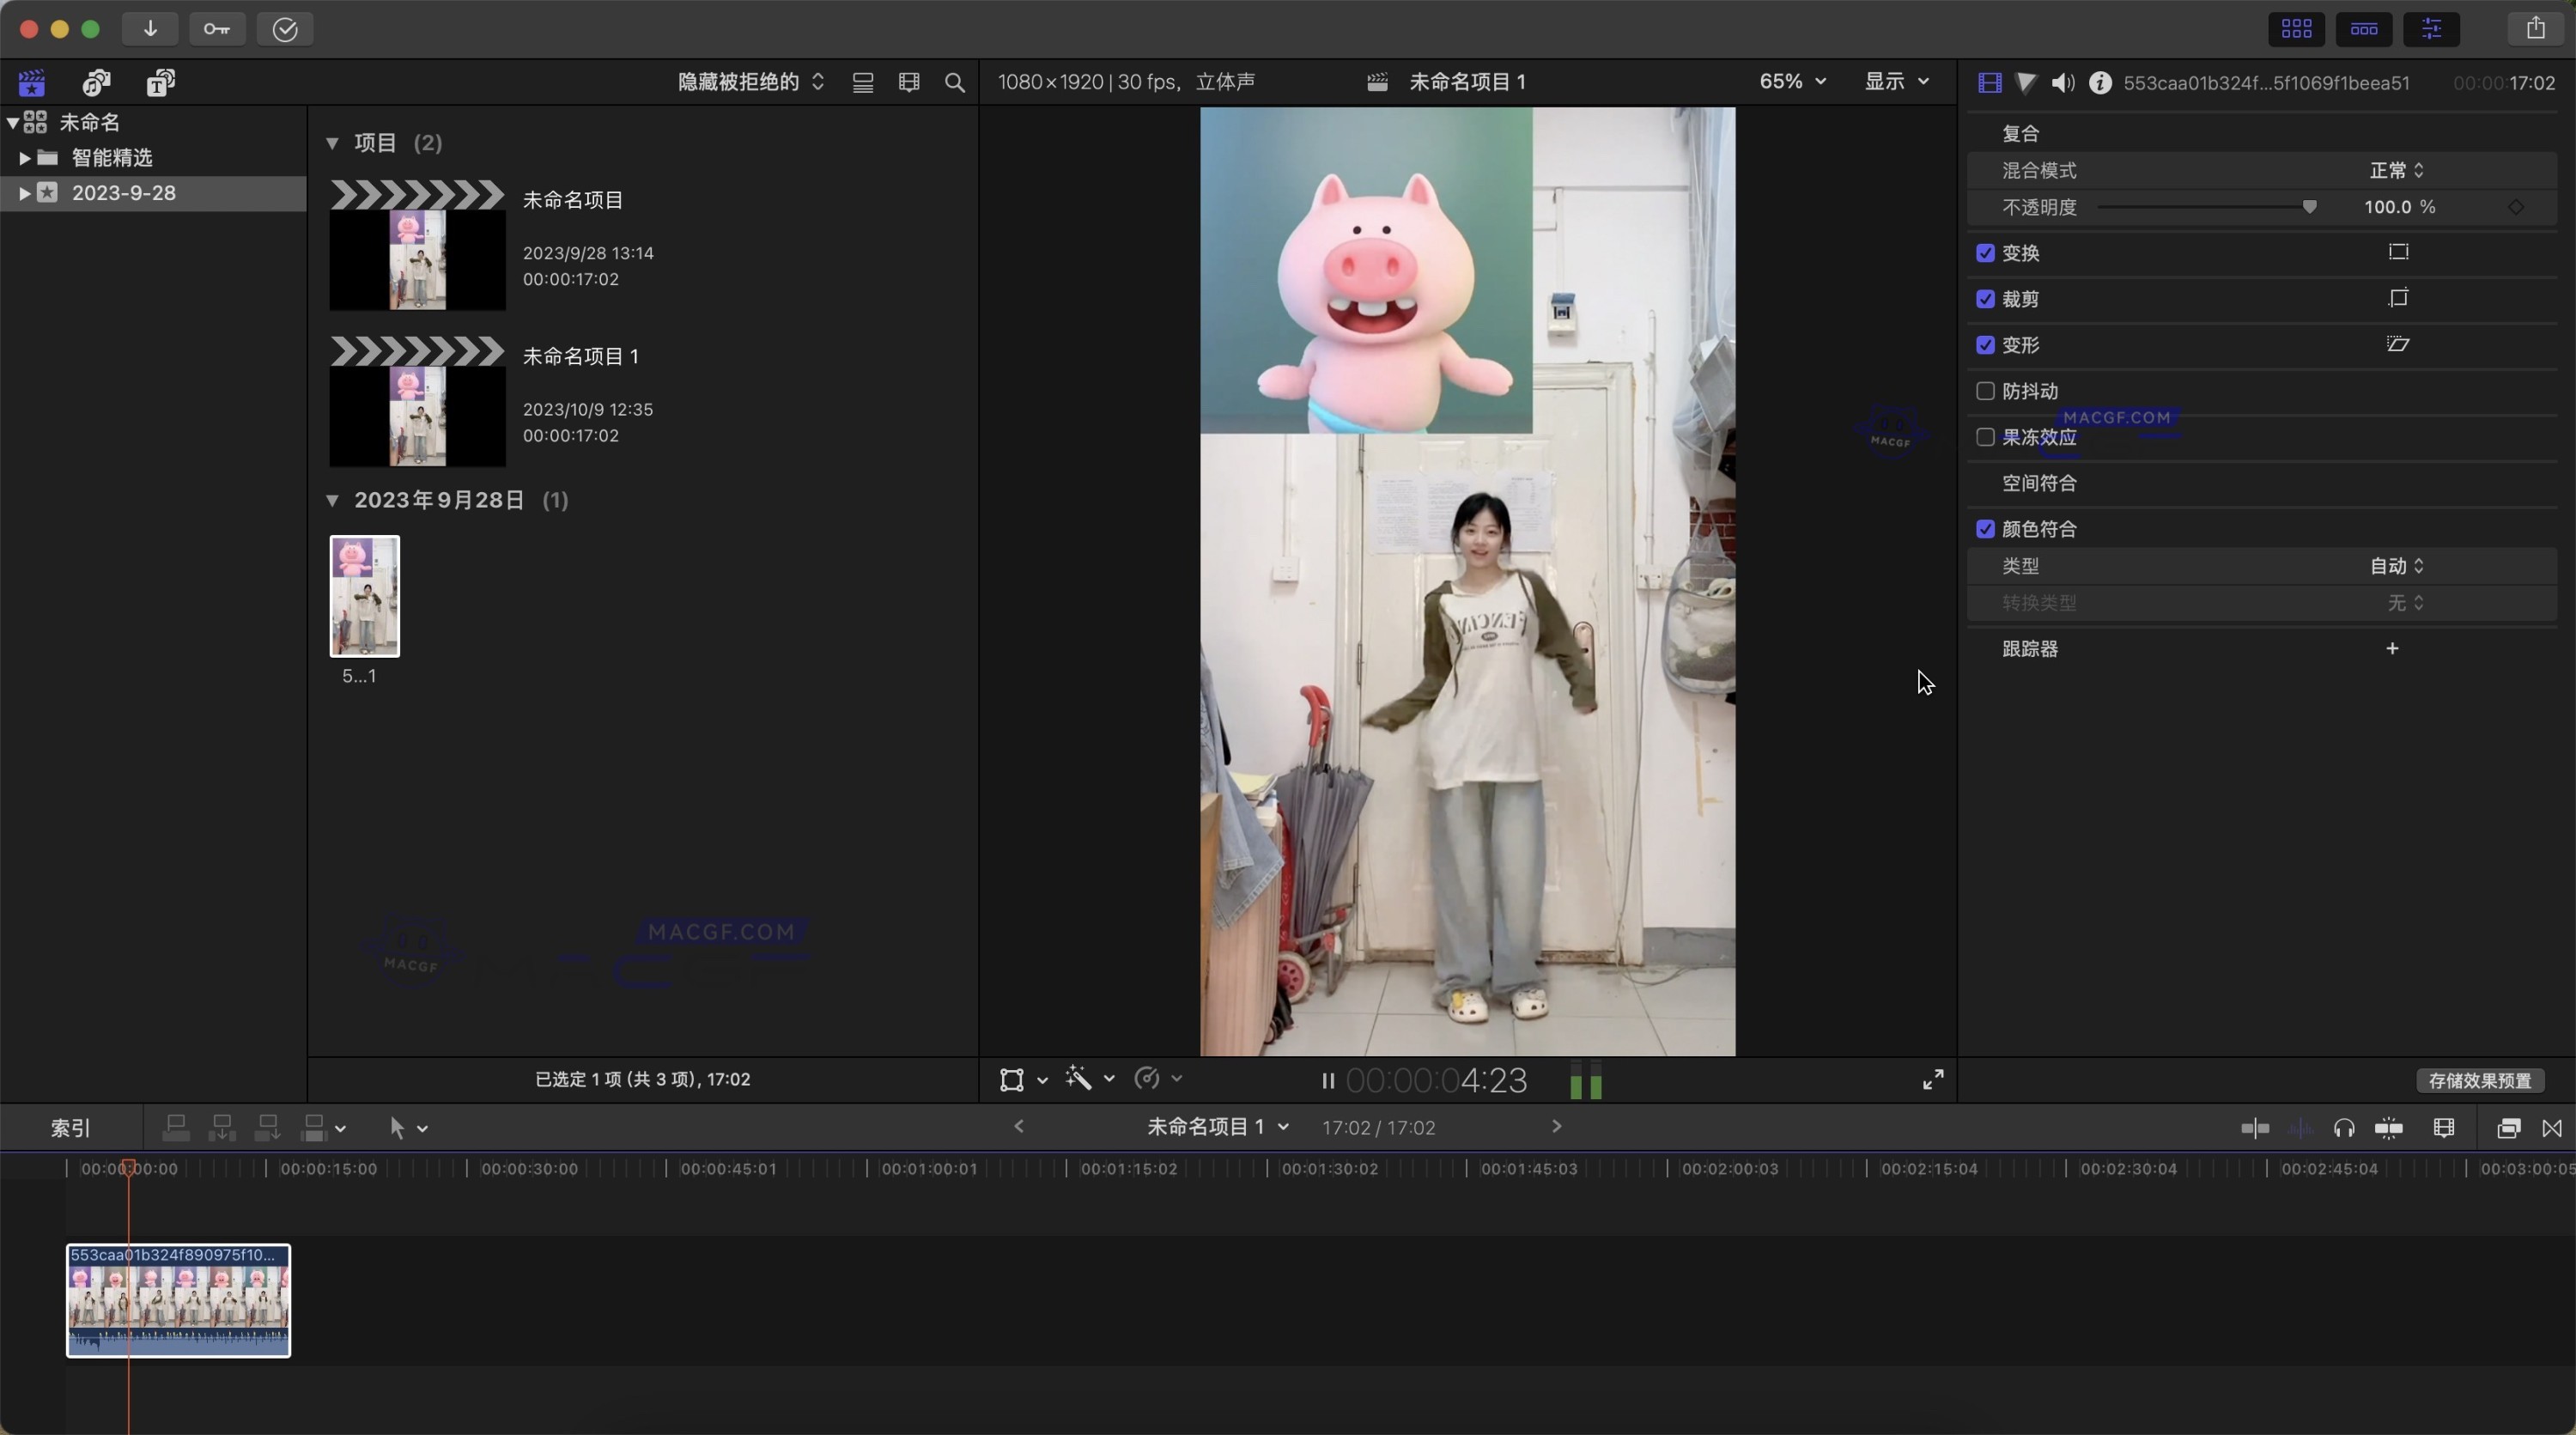Image resolution: width=2576 pixels, height=1435 pixels.
Task: Open the Photos and Audio sidebar icon
Action: tap(96, 82)
